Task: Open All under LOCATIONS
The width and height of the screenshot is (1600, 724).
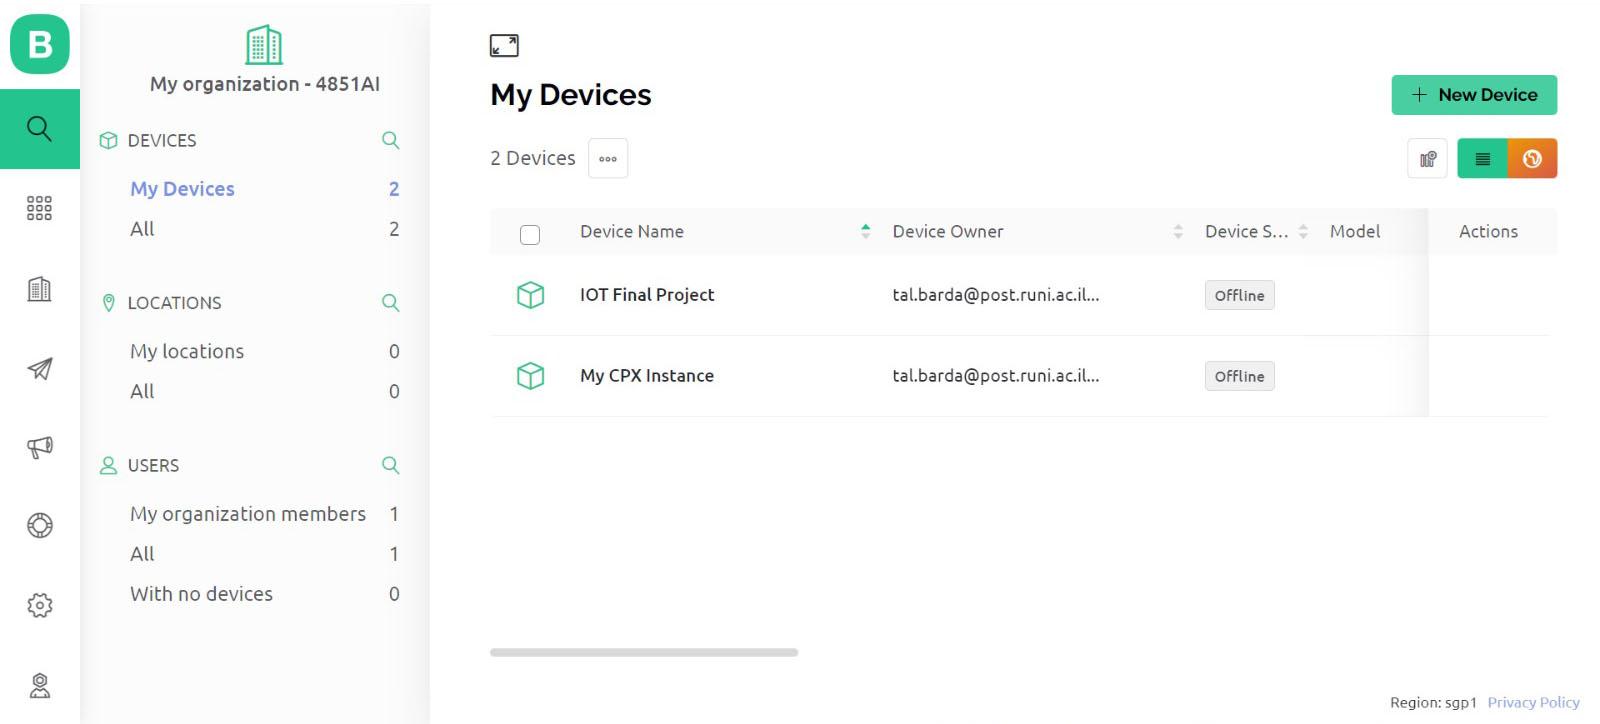Action: 141,391
